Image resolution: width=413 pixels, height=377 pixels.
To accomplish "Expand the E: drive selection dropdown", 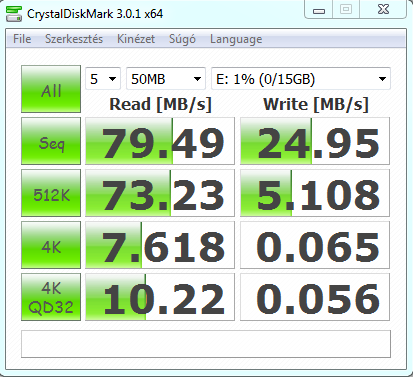I will pos(301,79).
